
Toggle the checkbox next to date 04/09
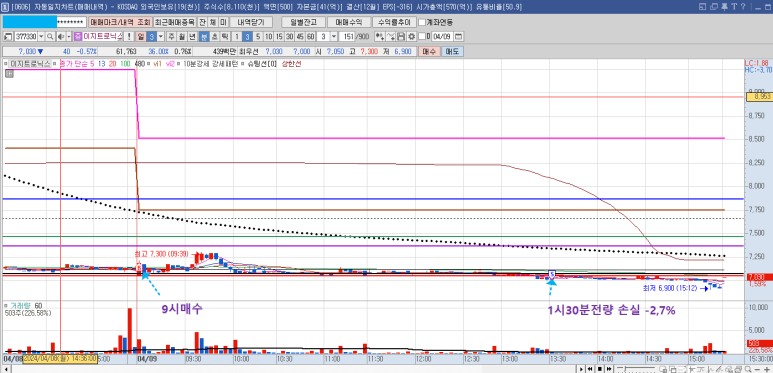422,36
